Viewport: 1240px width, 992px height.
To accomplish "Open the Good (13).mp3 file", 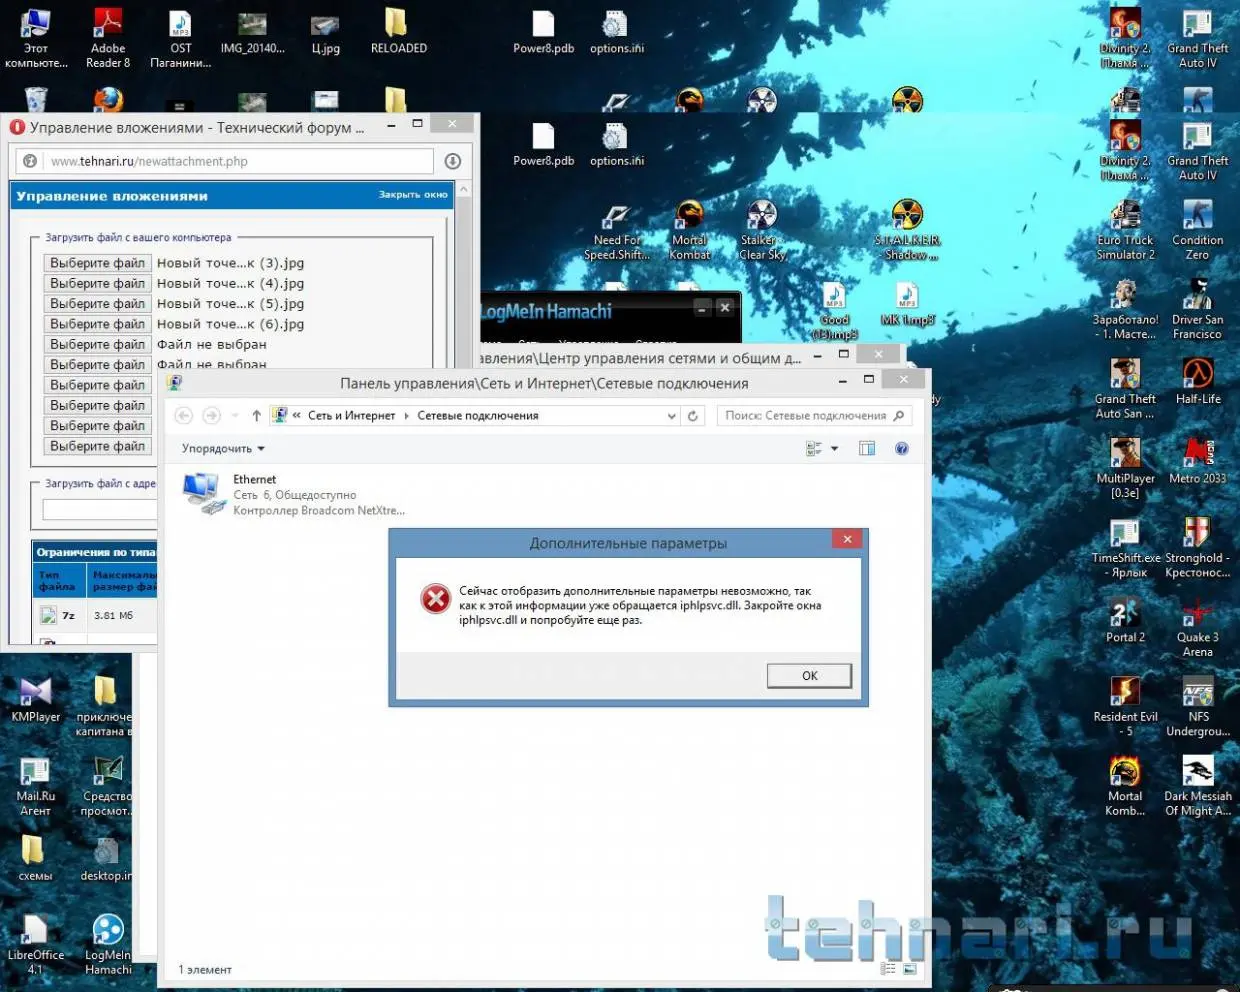I will click(835, 312).
